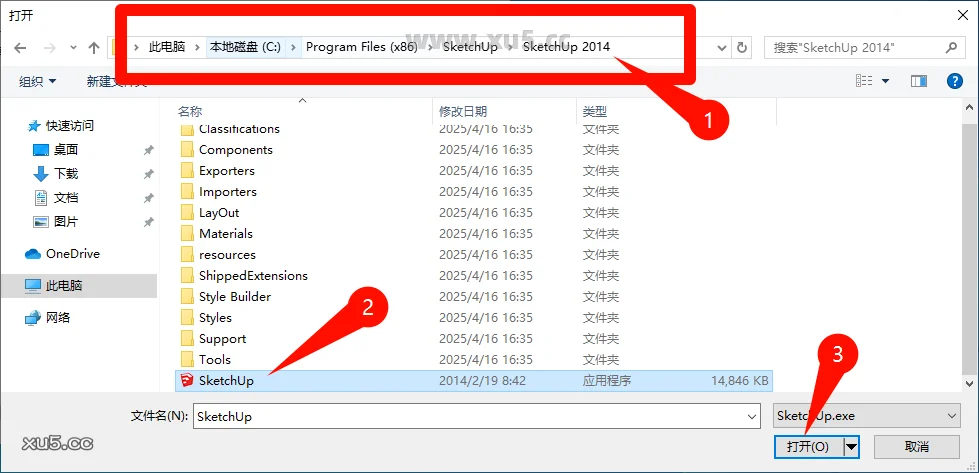
Task: Click the refresh button beside address bar
Action: 741,47
